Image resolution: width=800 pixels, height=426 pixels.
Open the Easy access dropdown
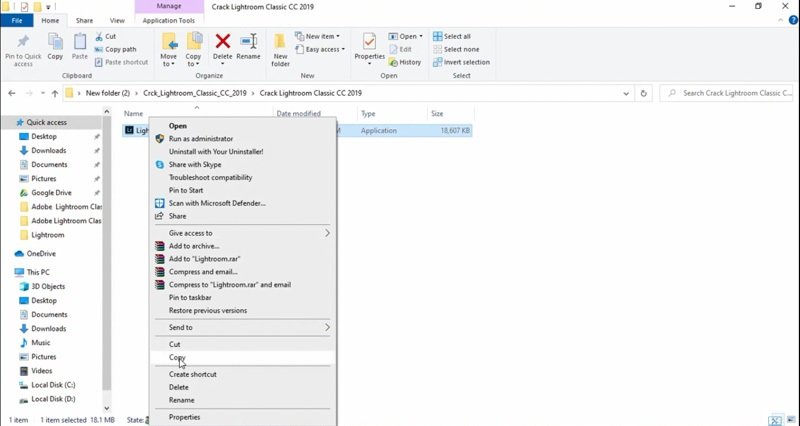click(320, 49)
